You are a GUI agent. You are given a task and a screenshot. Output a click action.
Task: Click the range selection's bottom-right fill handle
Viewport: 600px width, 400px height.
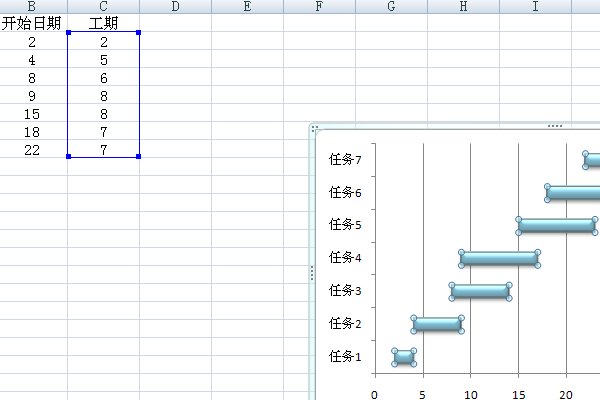[138, 156]
